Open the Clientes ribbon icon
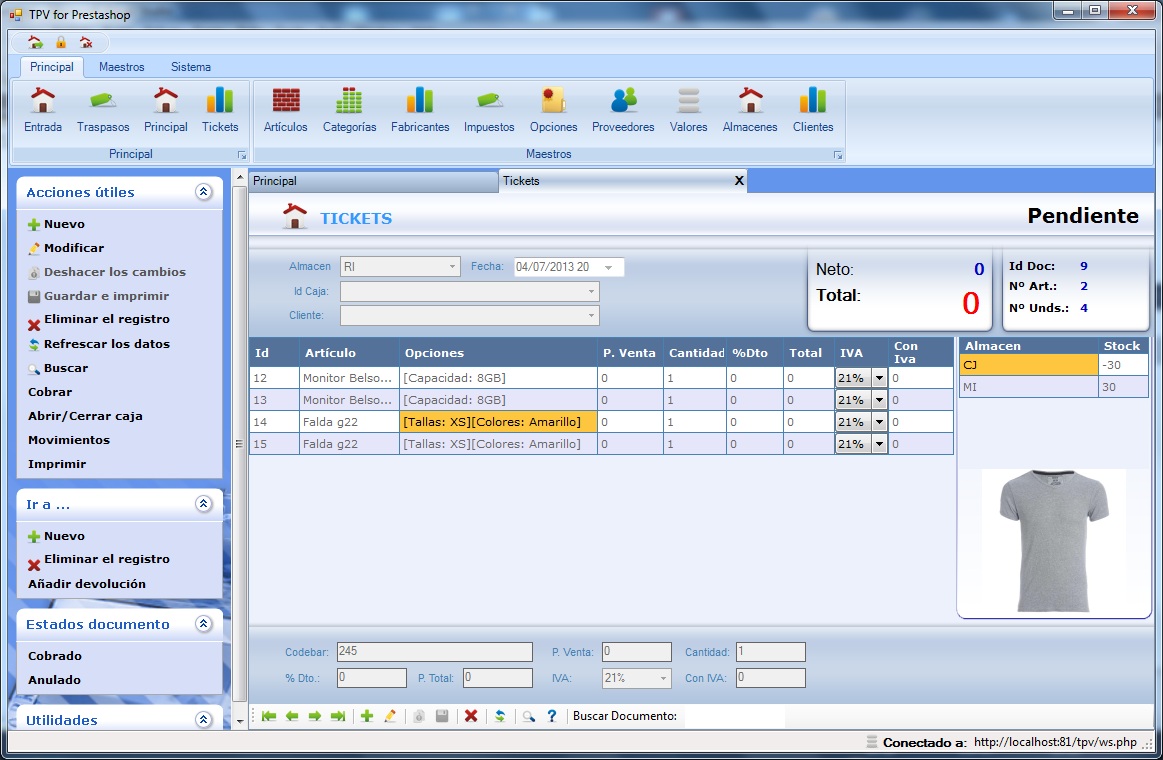 (x=812, y=110)
